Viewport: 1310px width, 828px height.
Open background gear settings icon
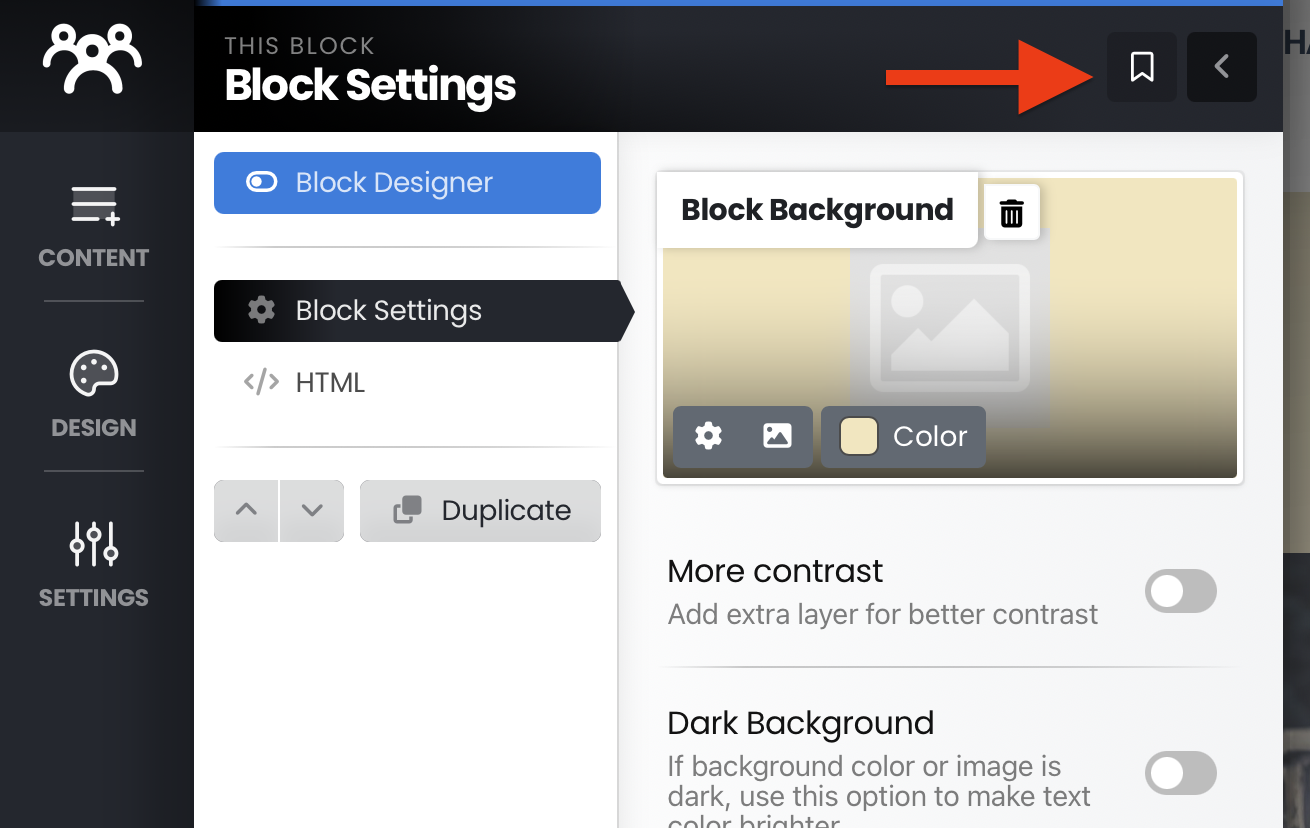pos(708,436)
